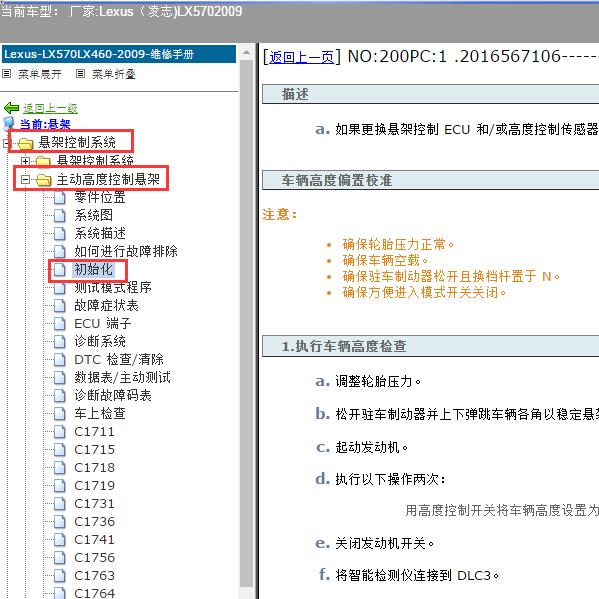Click the 菜单展开 menu expand icon
This screenshot has height=599, width=599.
(6, 73)
